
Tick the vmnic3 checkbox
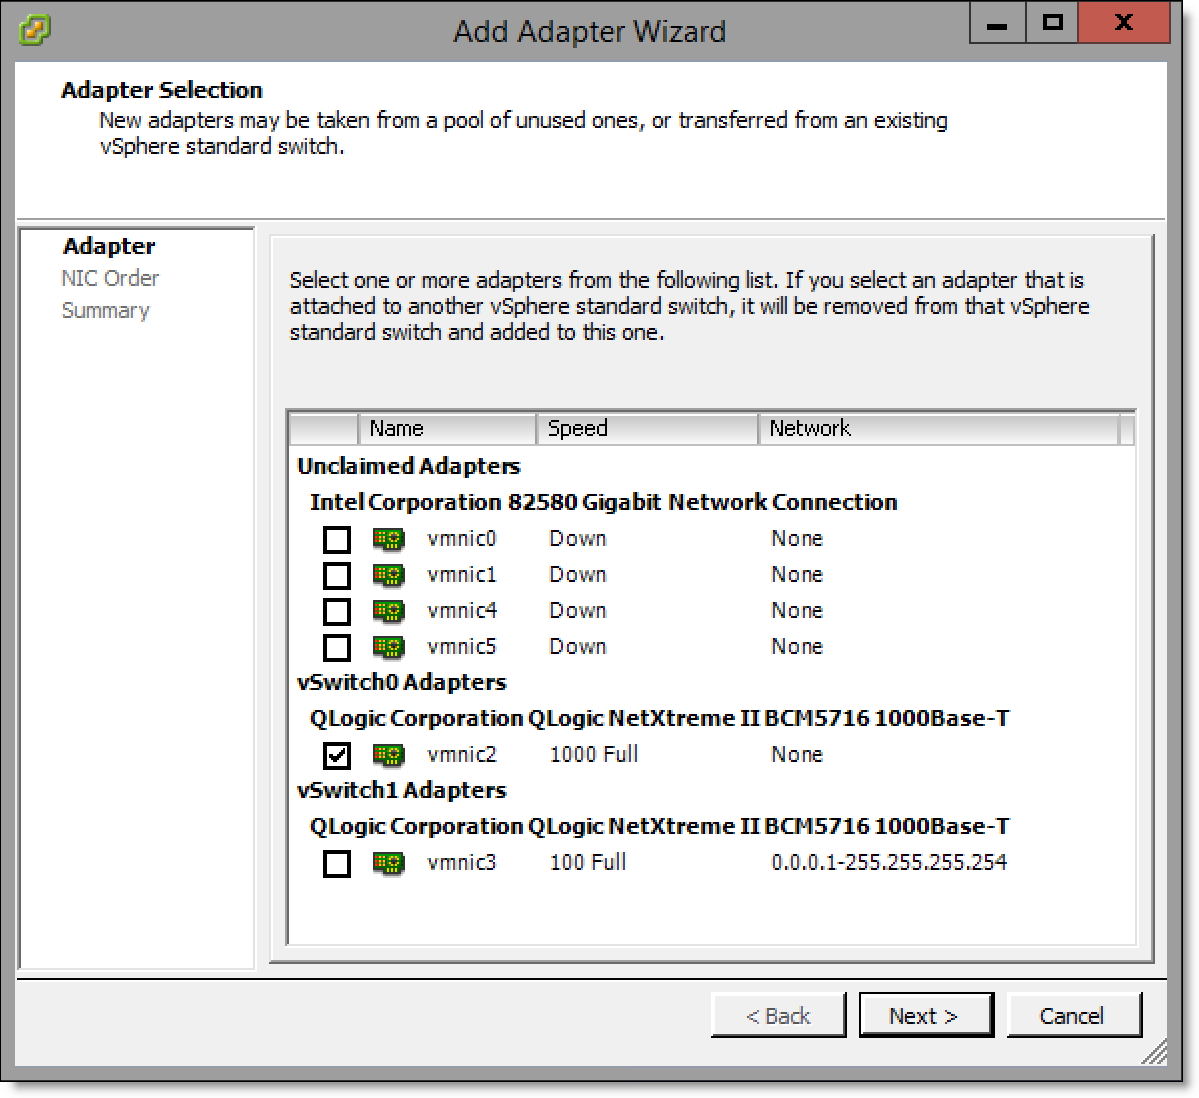click(337, 864)
